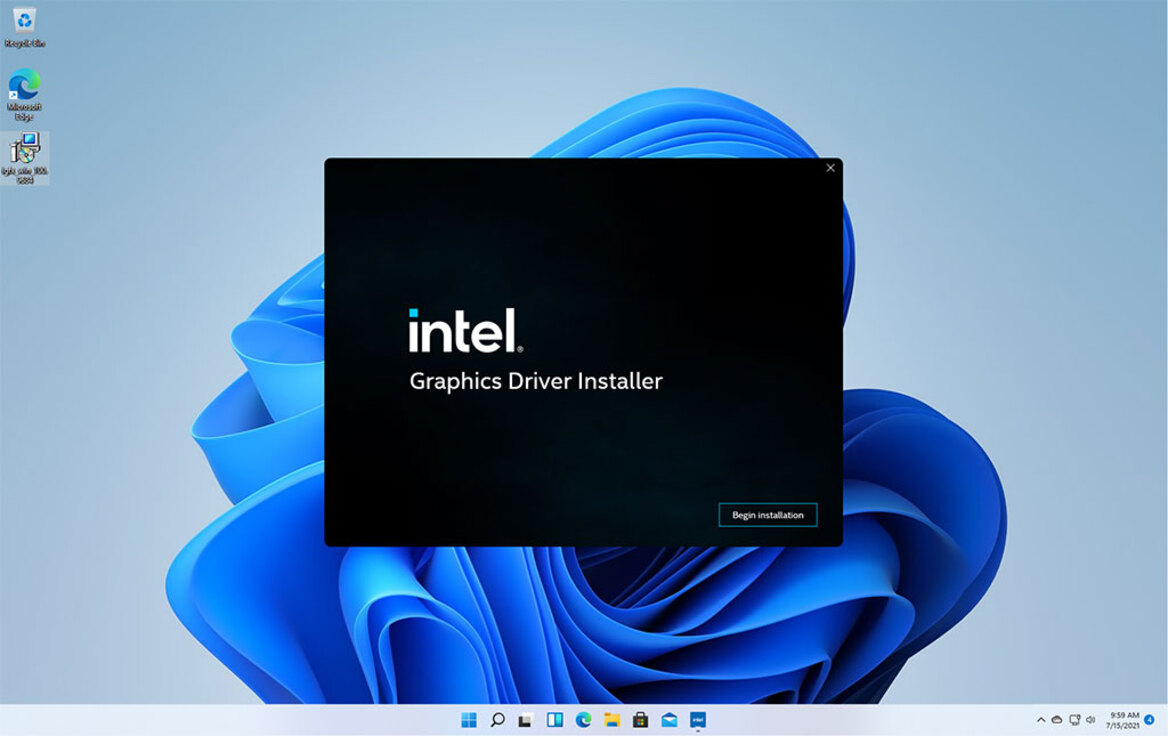Open network status in system tray
1168x736 pixels.
(1074, 720)
